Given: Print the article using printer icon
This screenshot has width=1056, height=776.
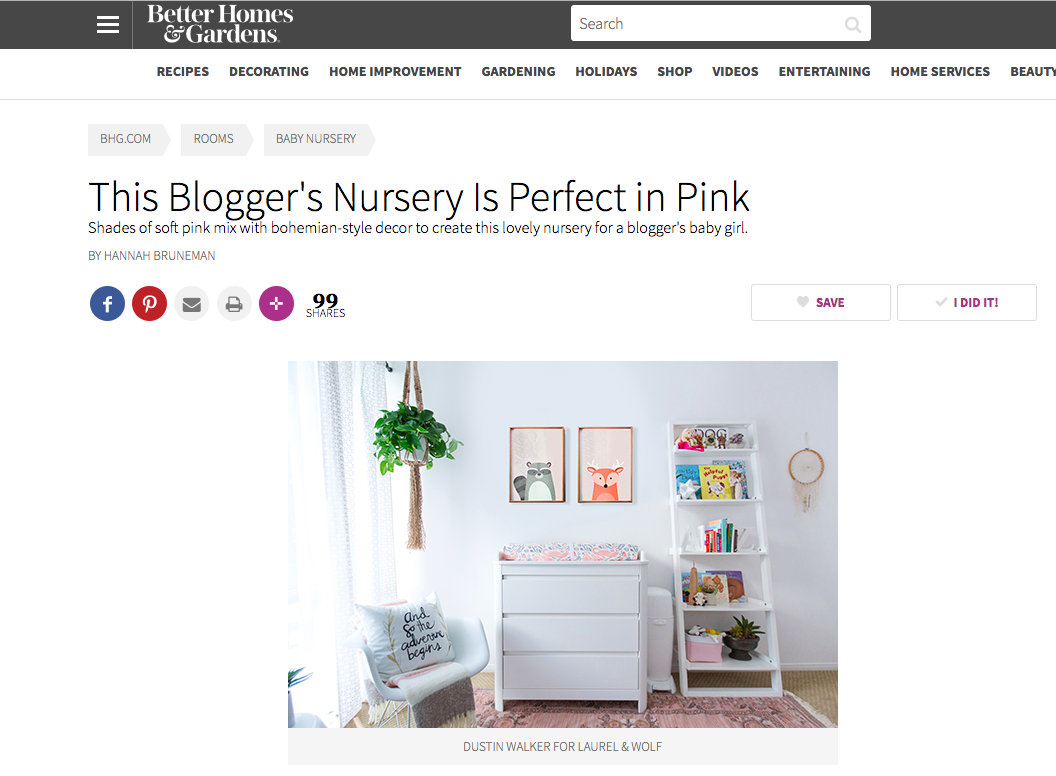Looking at the screenshot, I should [x=234, y=304].
